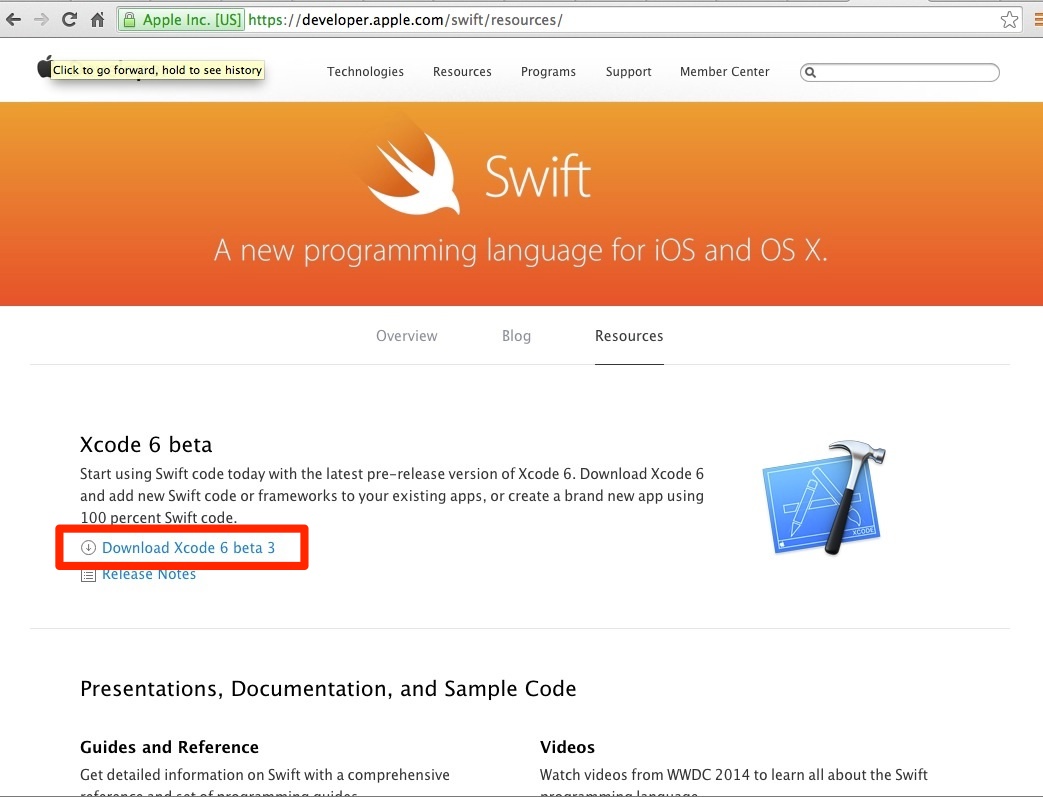Click 'Presentations, Documentation, and Sample Code' heading
This screenshot has height=797, width=1043.
[x=328, y=689]
